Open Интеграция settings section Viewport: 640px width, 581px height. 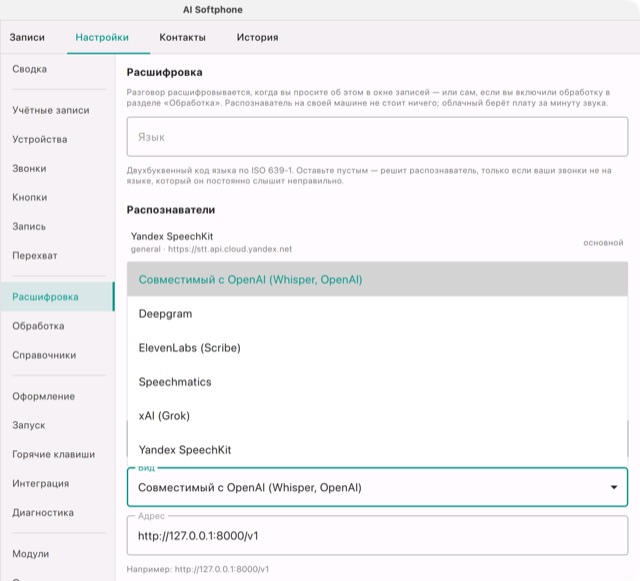(58, 483)
